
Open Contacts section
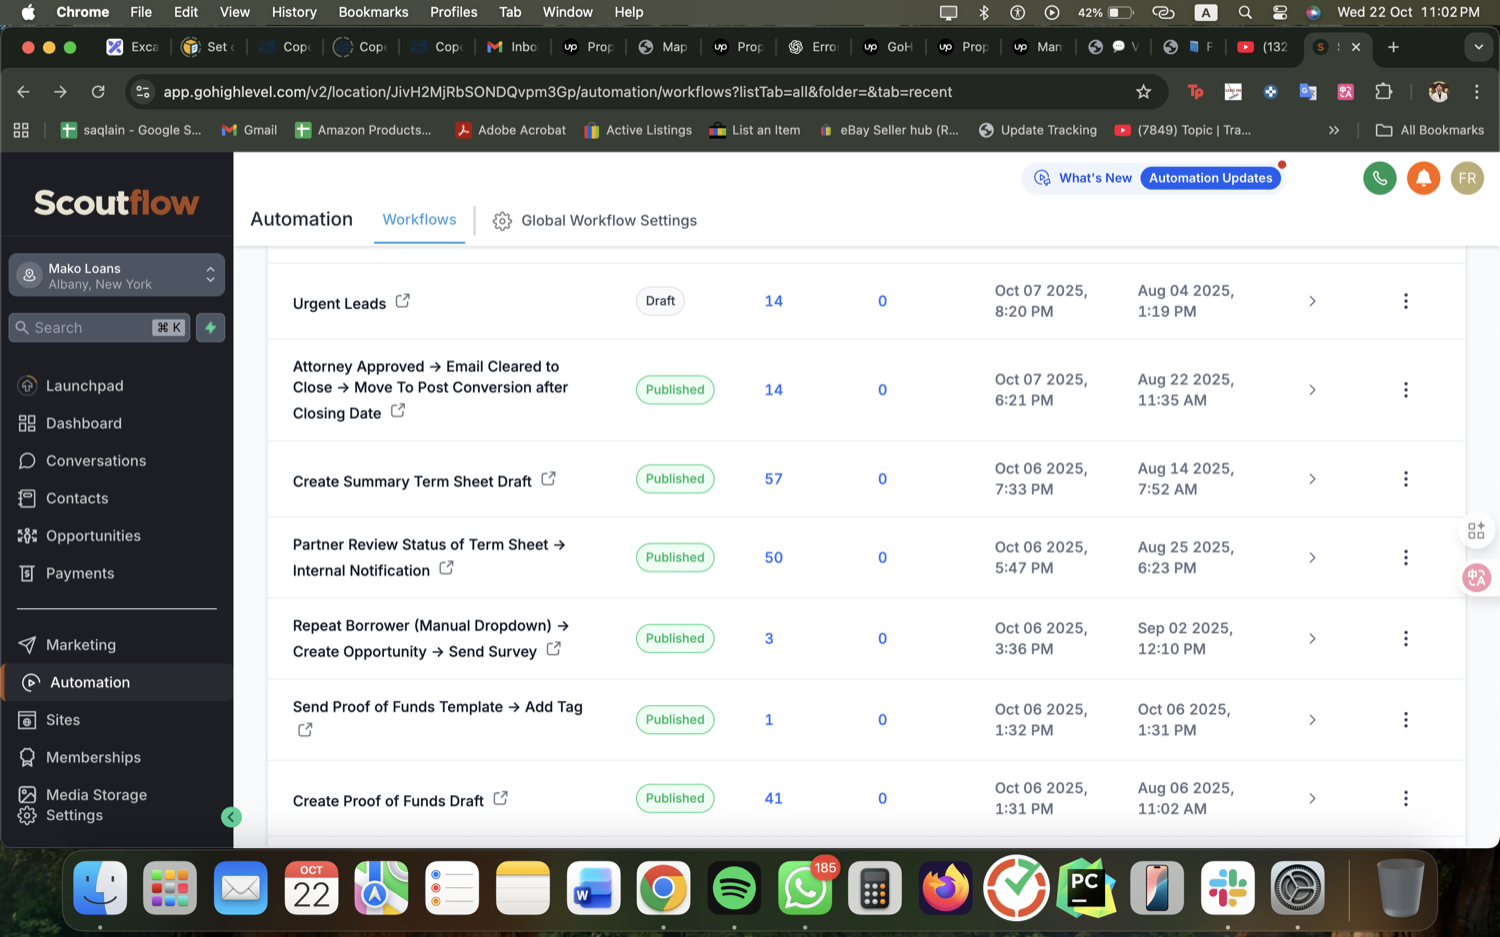click(x=63, y=498)
